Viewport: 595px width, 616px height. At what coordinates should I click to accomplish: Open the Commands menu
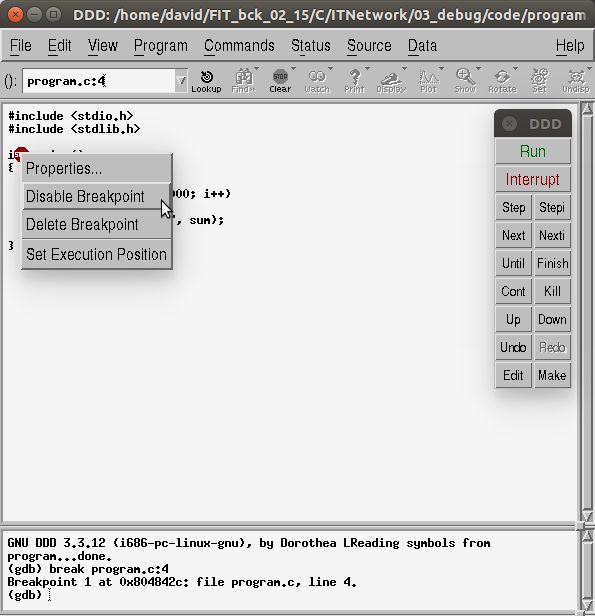tap(239, 46)
